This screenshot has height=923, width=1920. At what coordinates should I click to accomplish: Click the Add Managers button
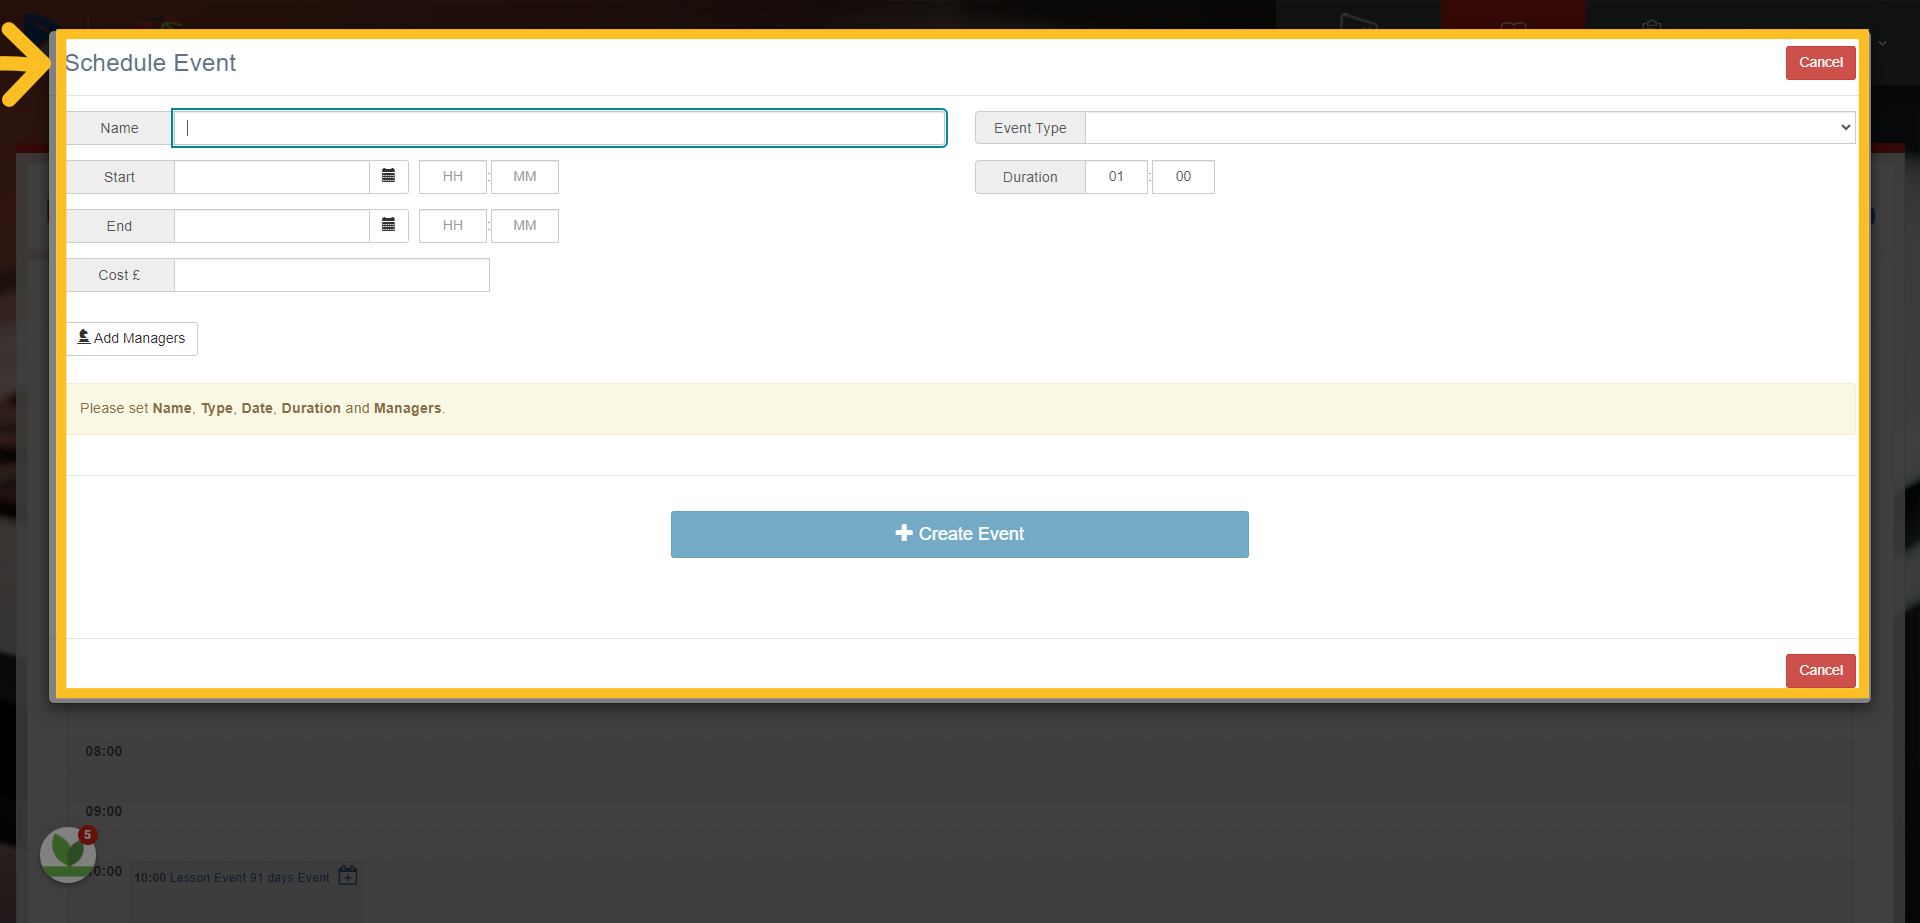[132, 338]
